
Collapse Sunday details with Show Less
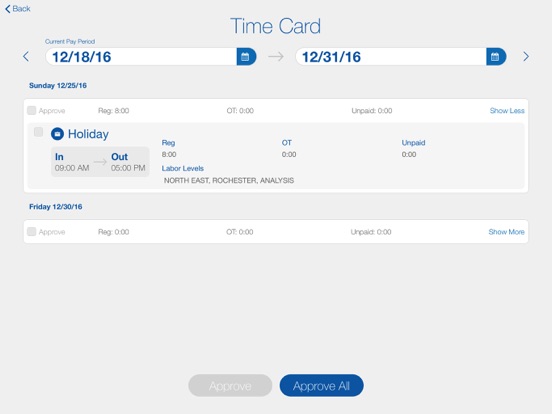(x=507, y=111)
